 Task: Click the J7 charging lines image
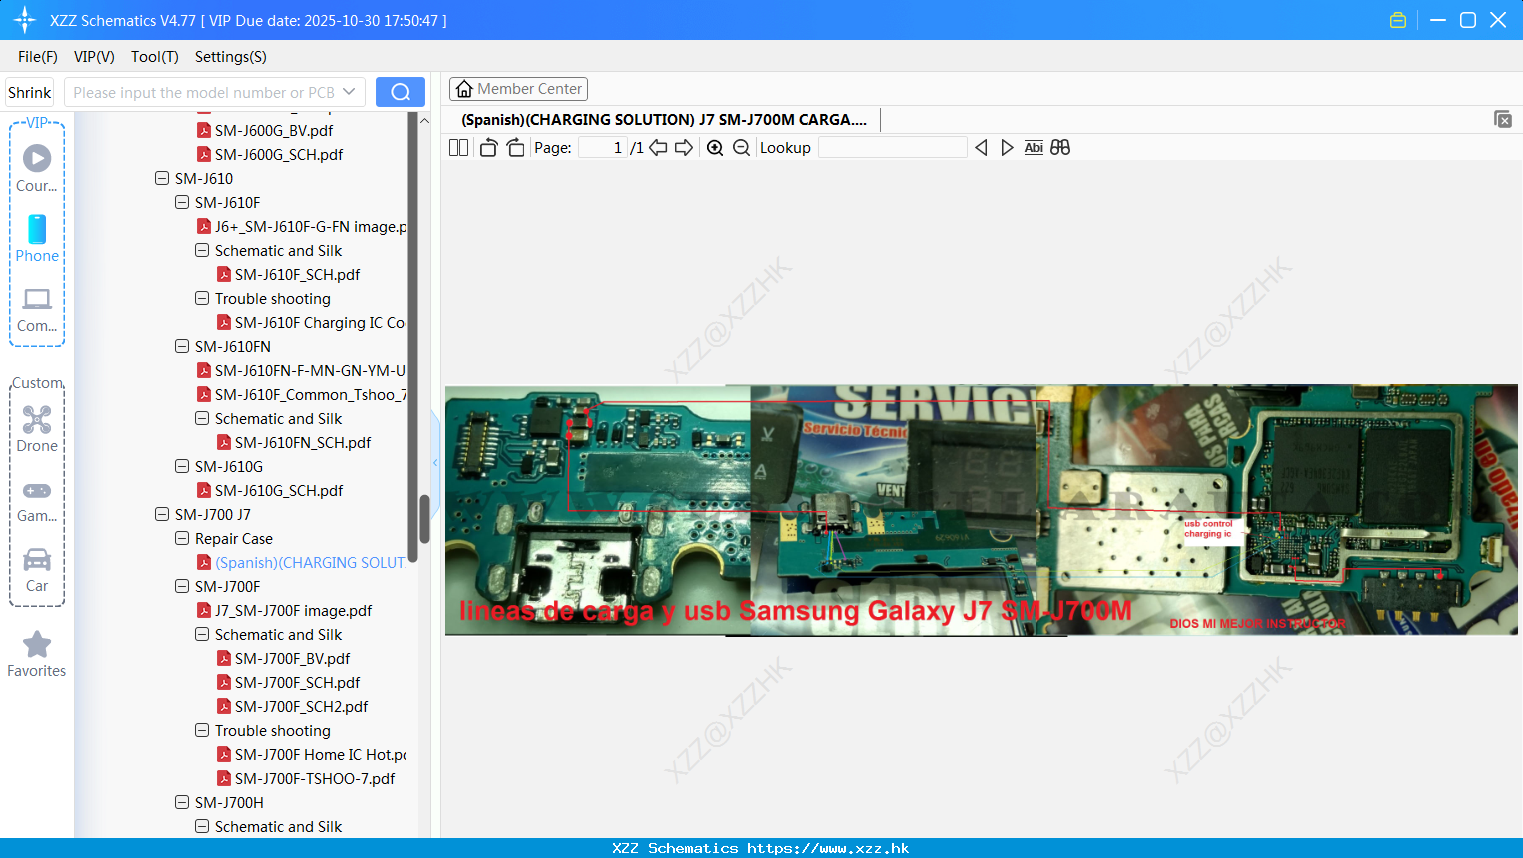(981, 510)
